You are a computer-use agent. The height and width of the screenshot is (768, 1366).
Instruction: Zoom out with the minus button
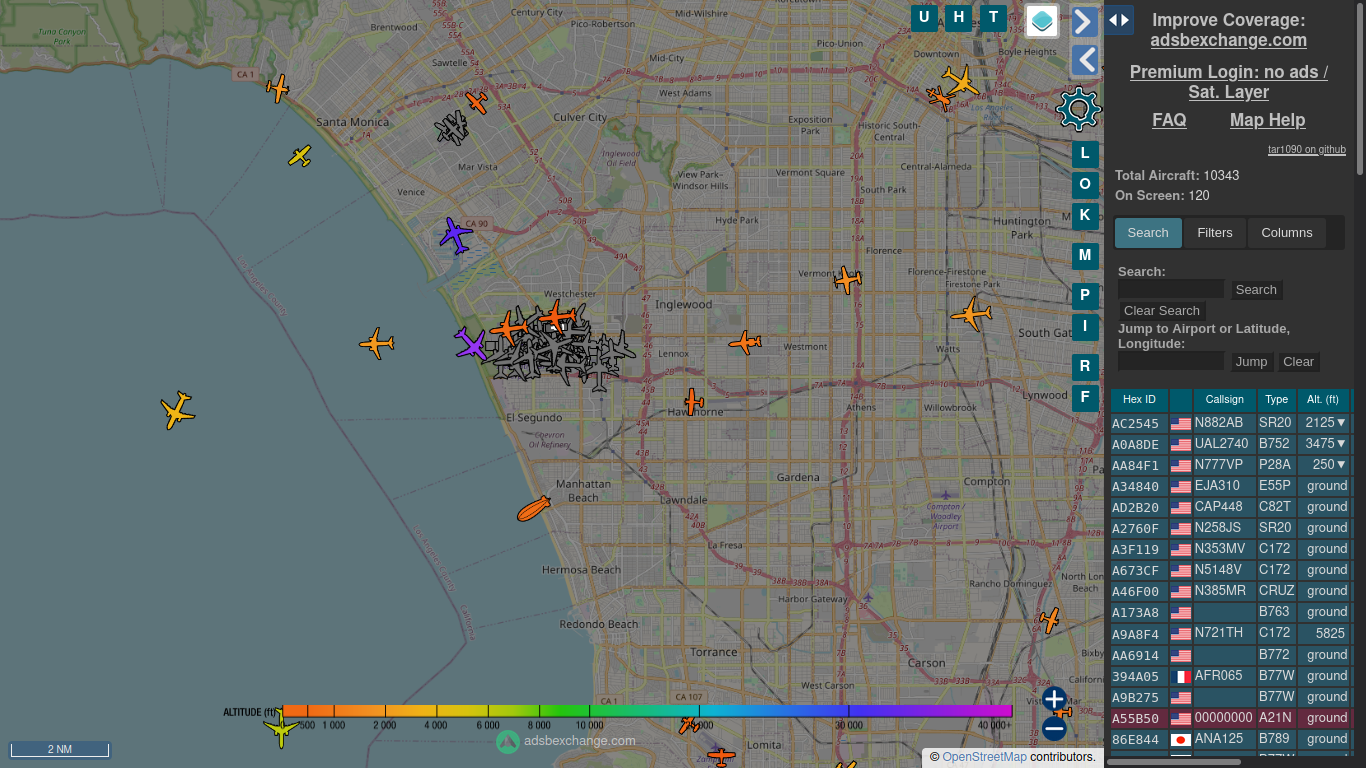click(1054, 729)
